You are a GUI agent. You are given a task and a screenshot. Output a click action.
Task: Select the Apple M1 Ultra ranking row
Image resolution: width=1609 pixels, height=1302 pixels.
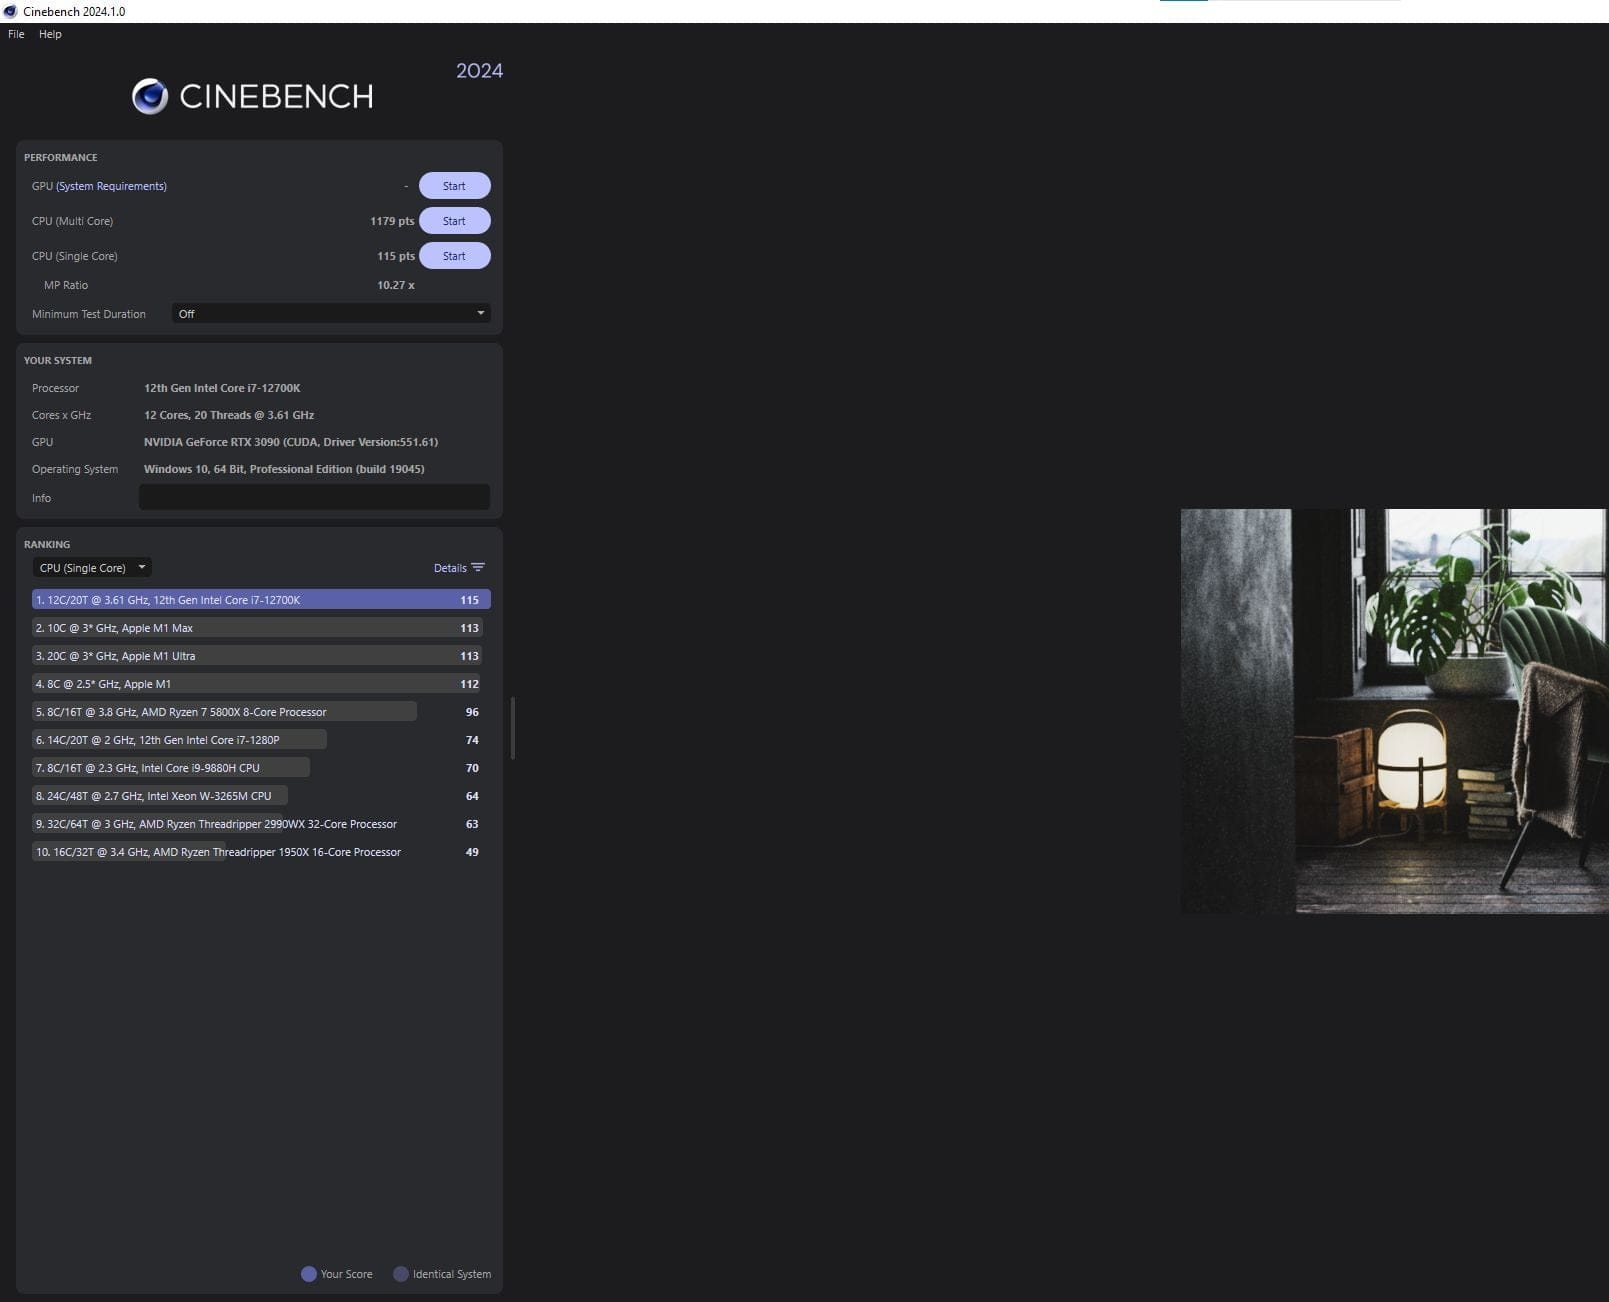[x=261, y=656]
